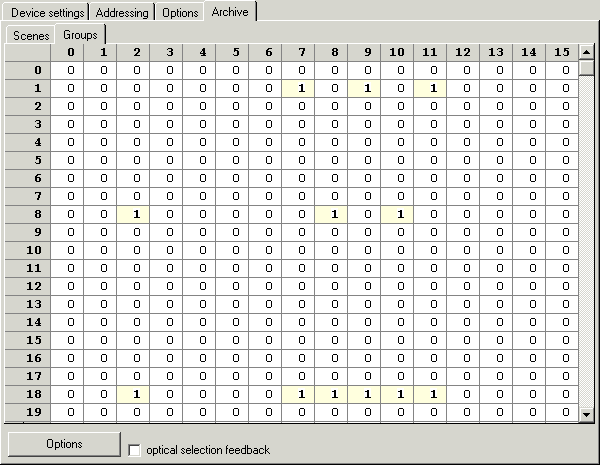Select column header 10
Screen dimensions: 600x465
[x=397, y=52]
